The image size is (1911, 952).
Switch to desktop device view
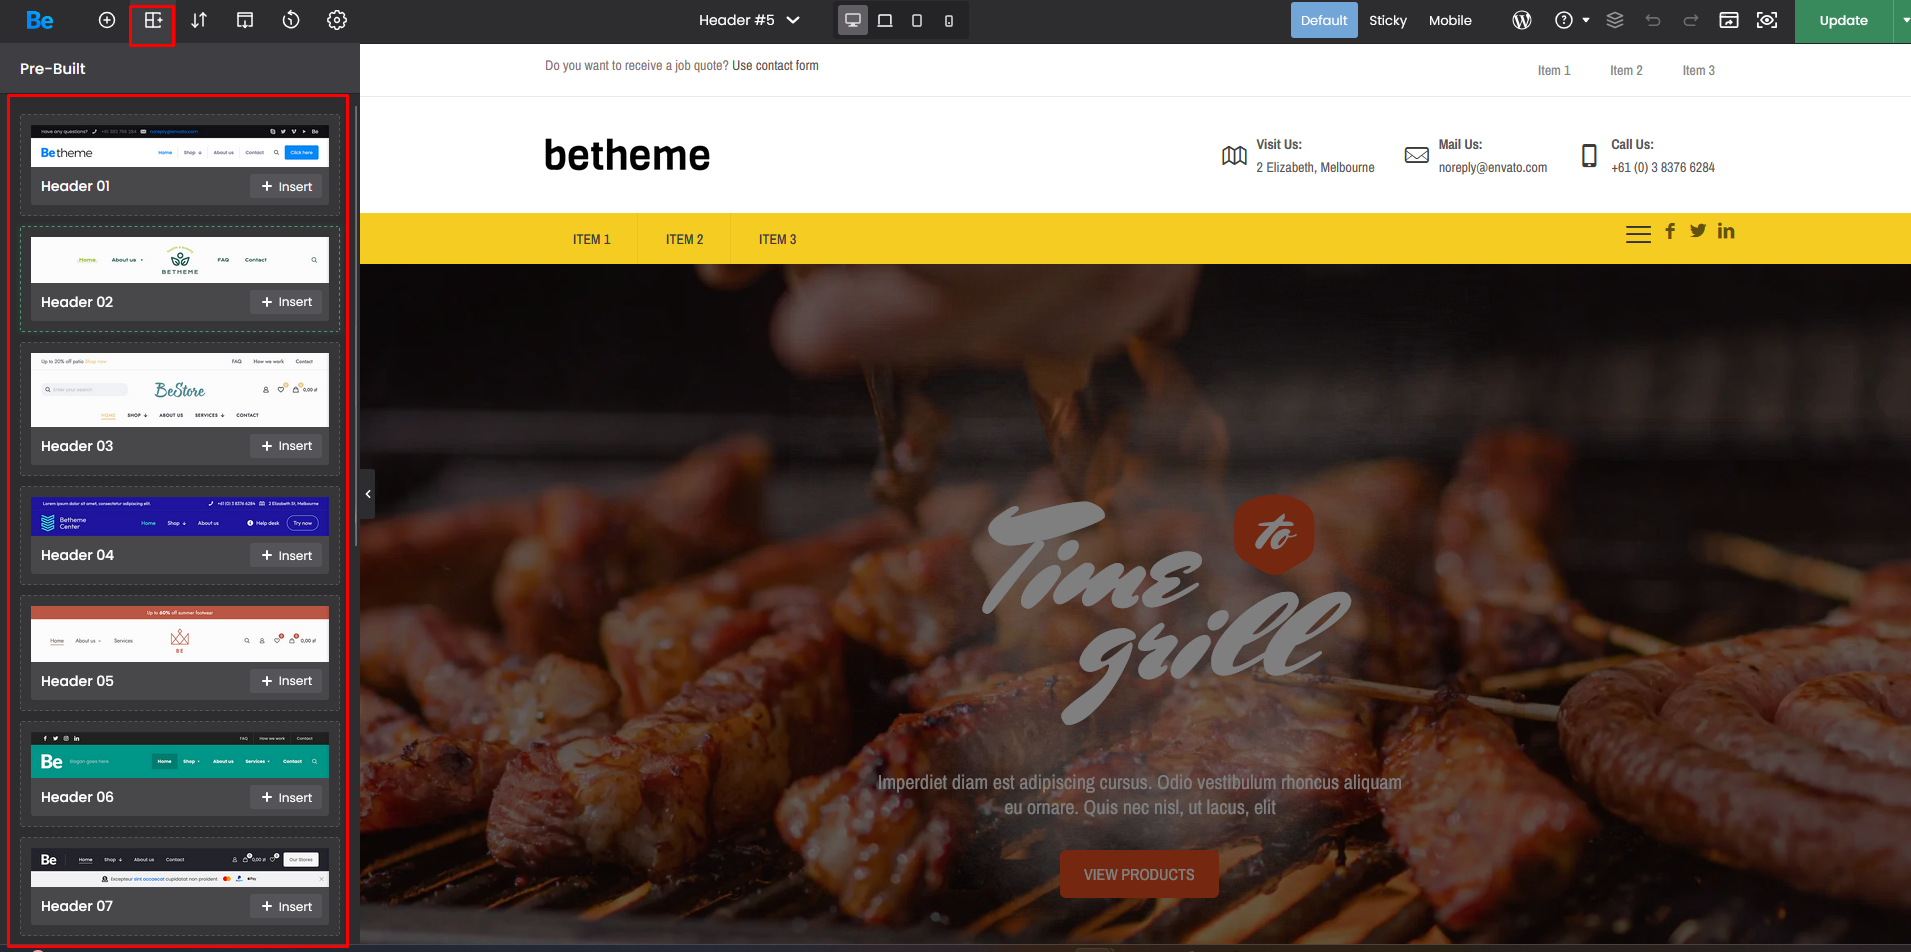pyautogui.click(x=853, y=20)
